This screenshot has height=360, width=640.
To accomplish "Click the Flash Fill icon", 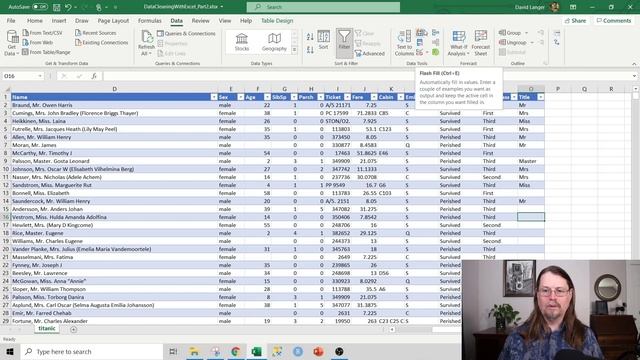I will tap(422, 33).
